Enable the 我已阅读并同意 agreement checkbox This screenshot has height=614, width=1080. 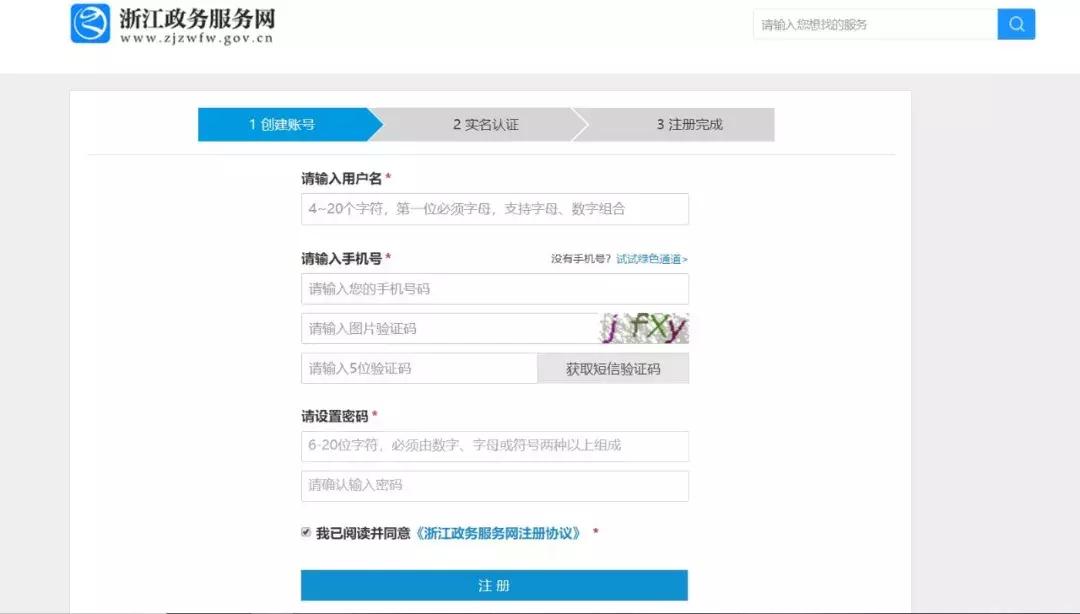(305, 533)
